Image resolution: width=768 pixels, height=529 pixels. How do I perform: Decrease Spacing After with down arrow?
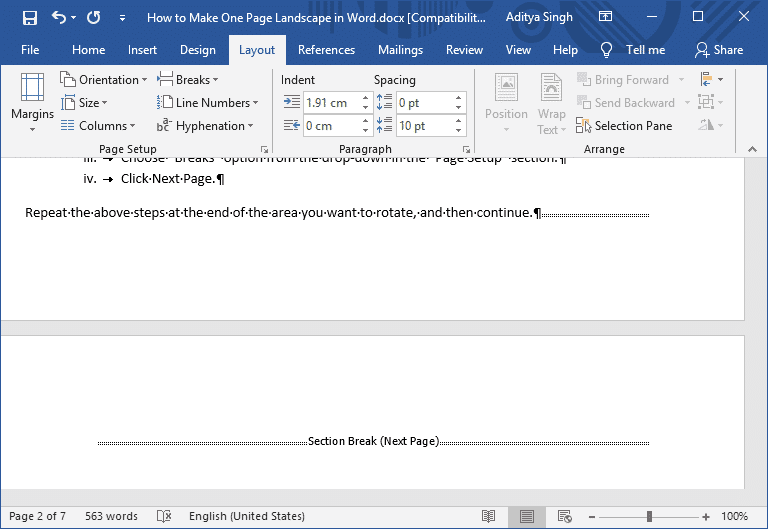(458, 131)
